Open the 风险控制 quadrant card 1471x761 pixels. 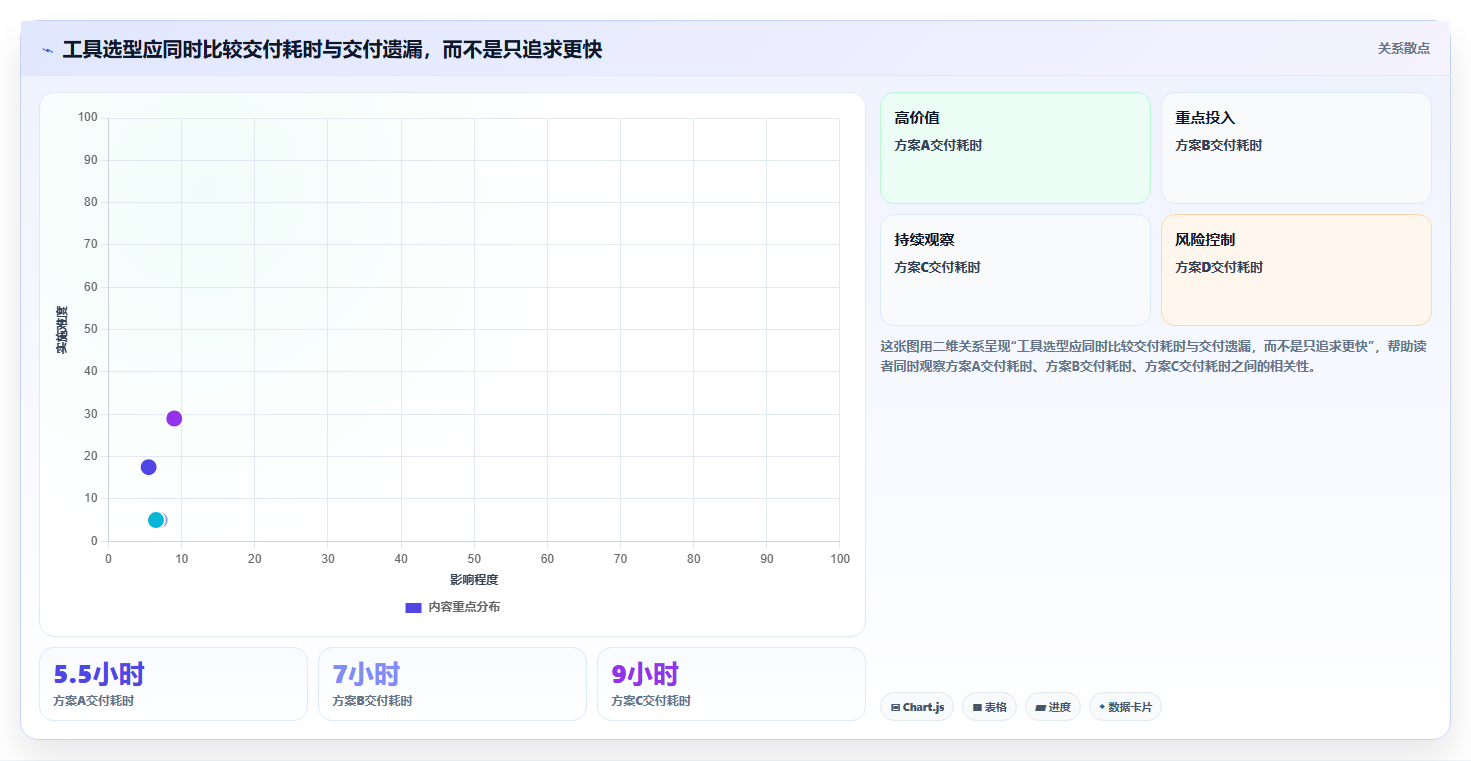tap(1296, 270)
